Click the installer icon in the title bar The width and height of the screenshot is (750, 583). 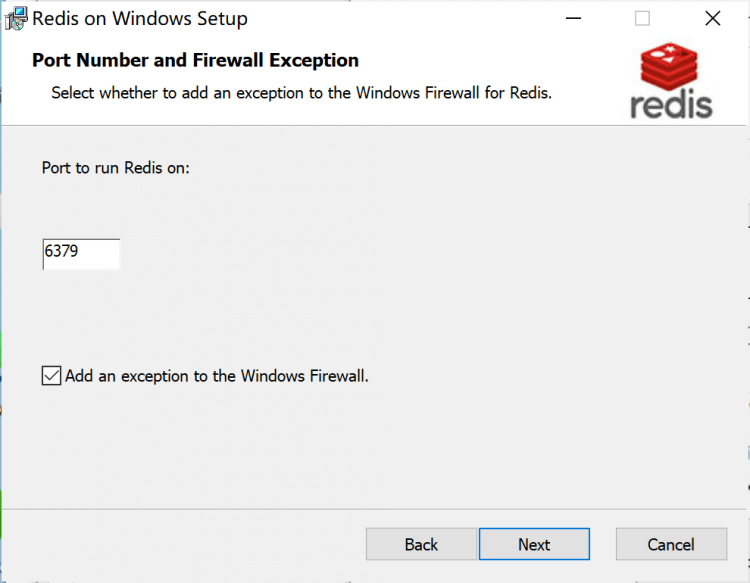pos(15,19)
